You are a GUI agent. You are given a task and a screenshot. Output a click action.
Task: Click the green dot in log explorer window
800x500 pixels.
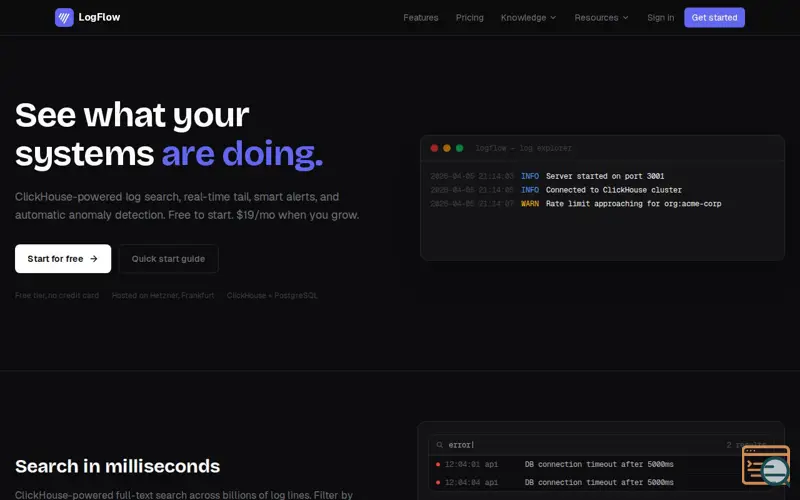click(460, 148)
